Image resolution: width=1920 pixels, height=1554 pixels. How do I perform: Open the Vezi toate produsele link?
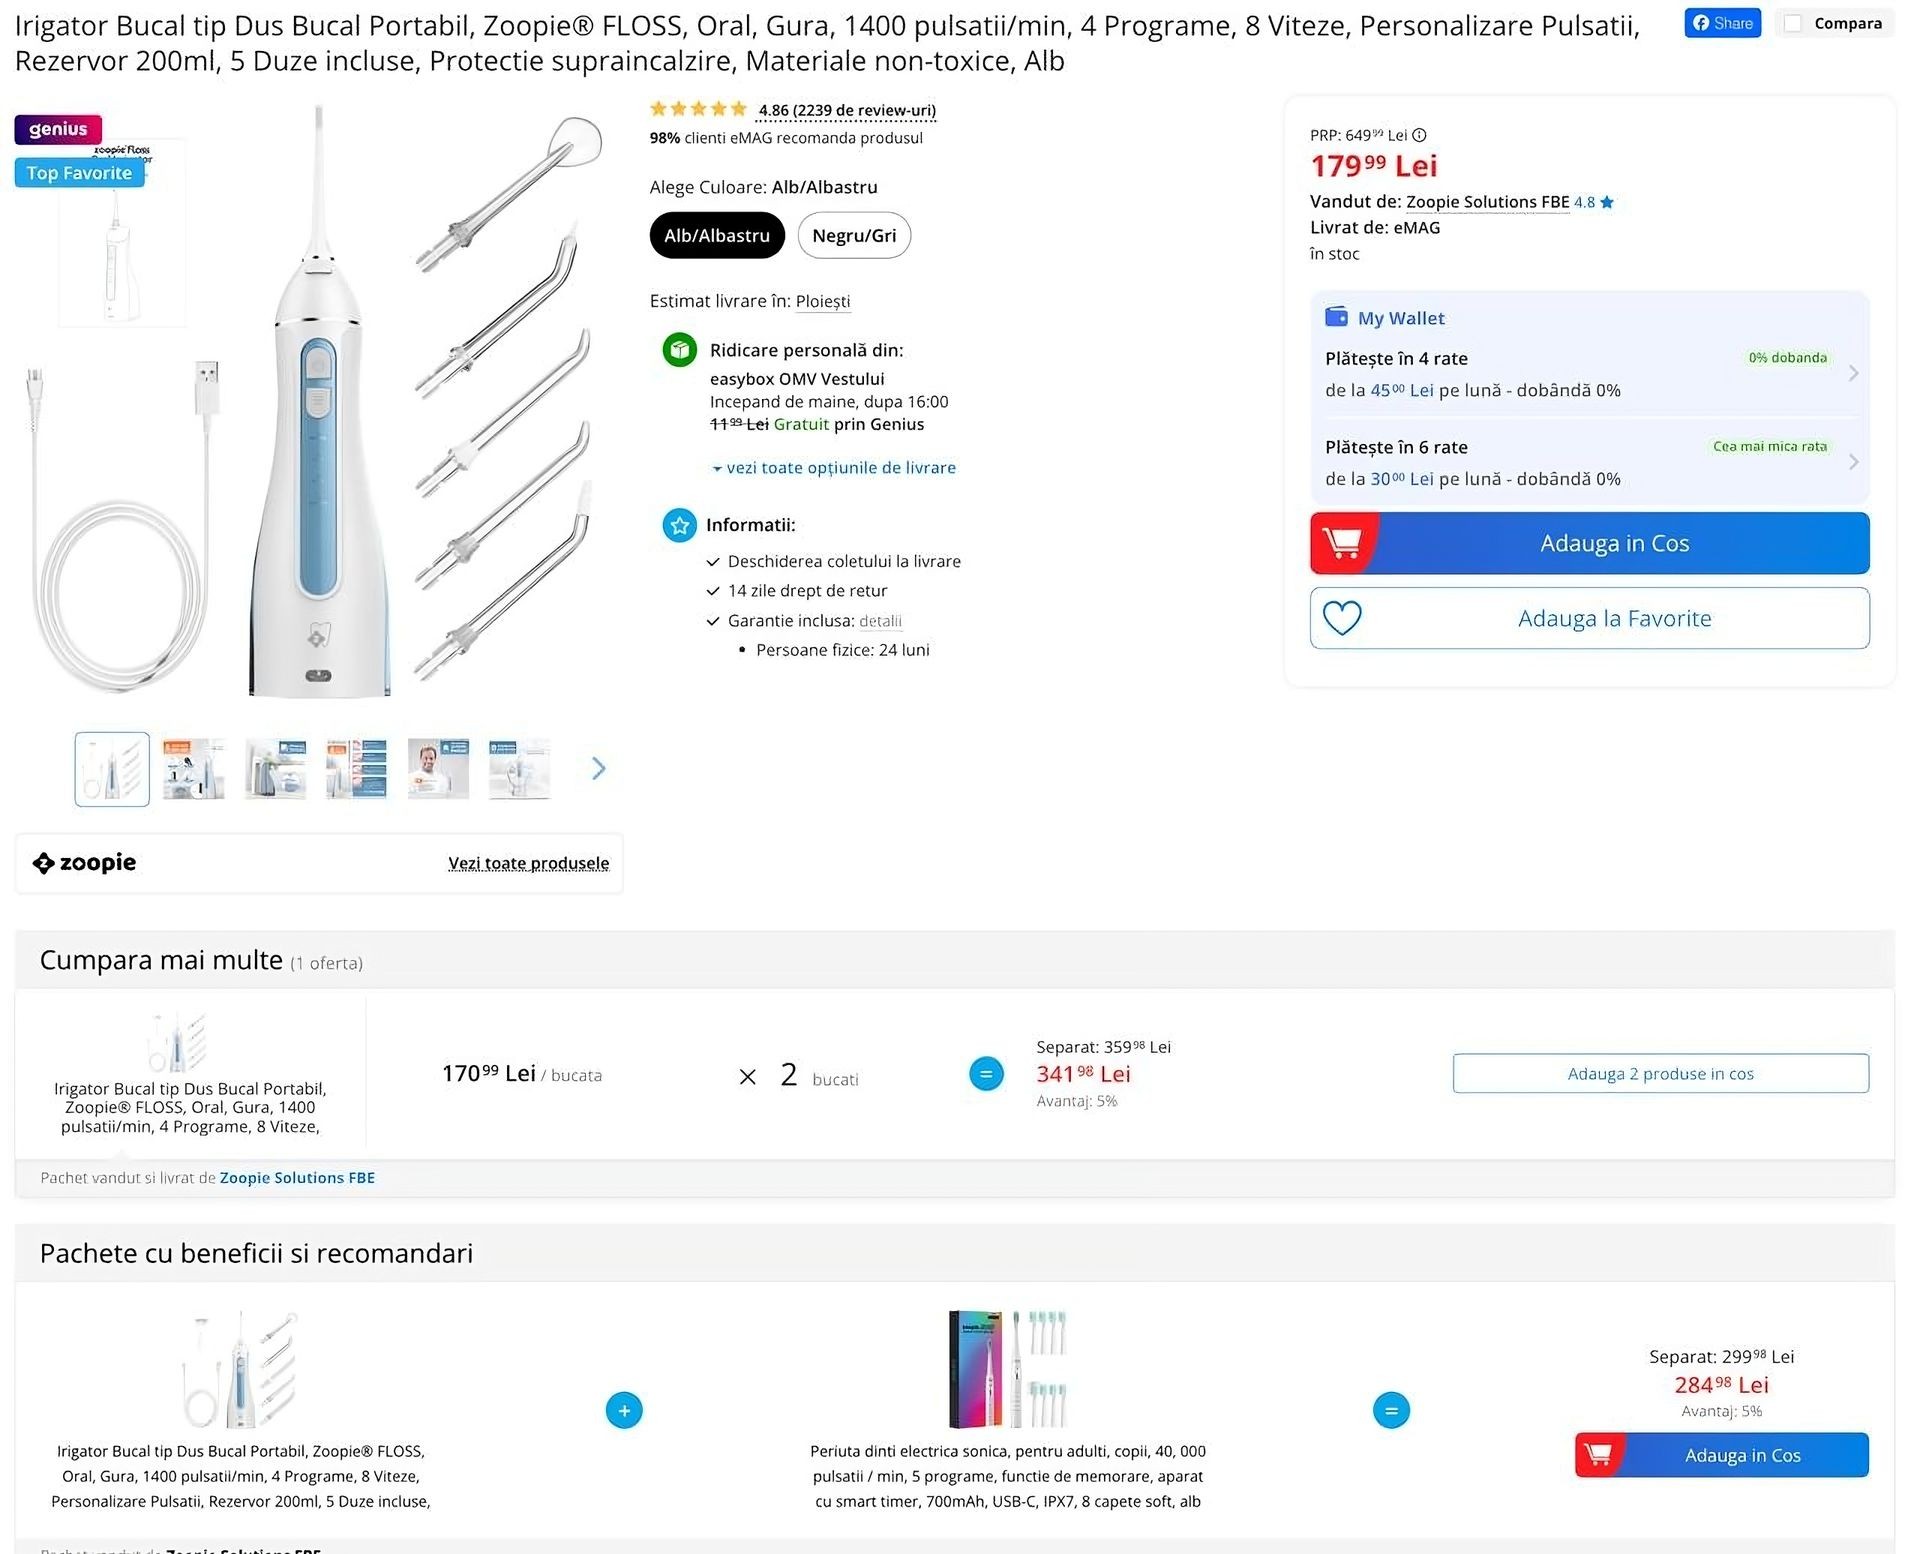[x=528, y=863]
